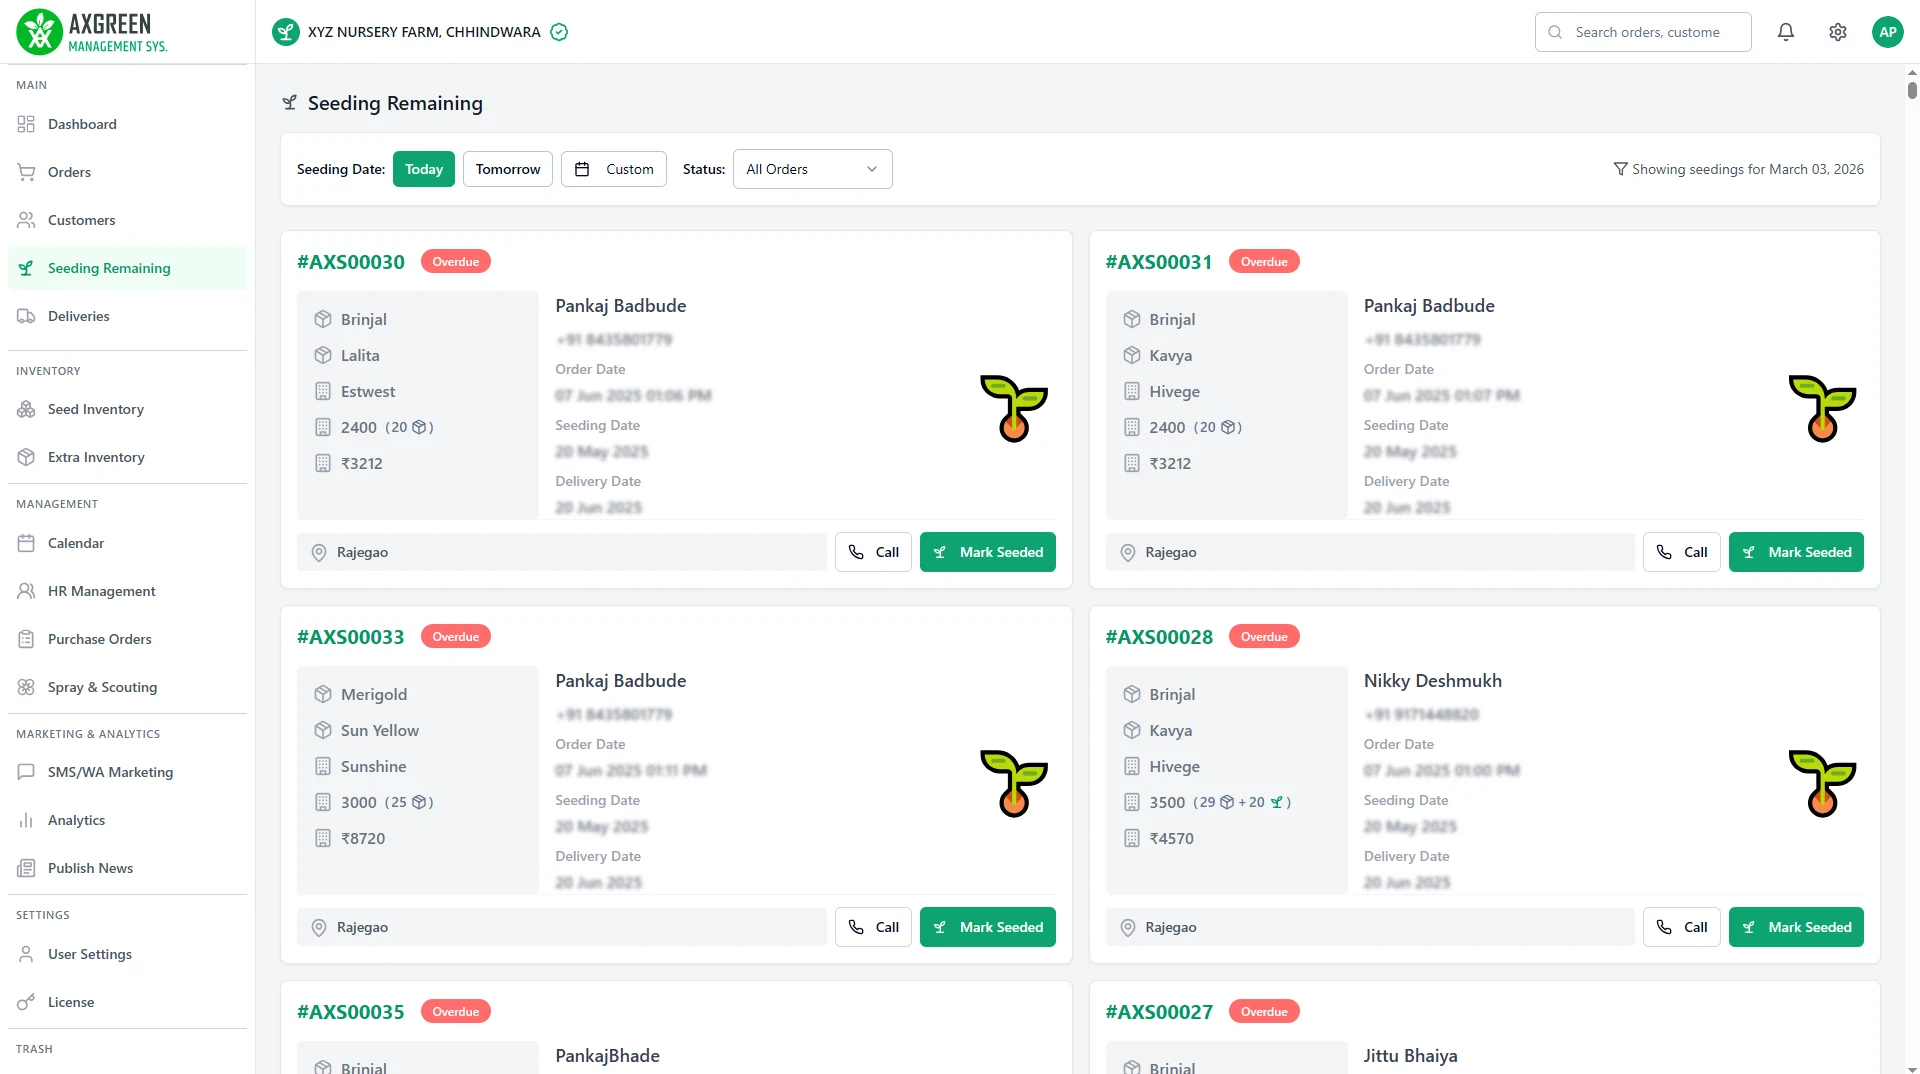Click the verified badge next to farm name
1920x1074 pixels.
[x=559, y=32]
